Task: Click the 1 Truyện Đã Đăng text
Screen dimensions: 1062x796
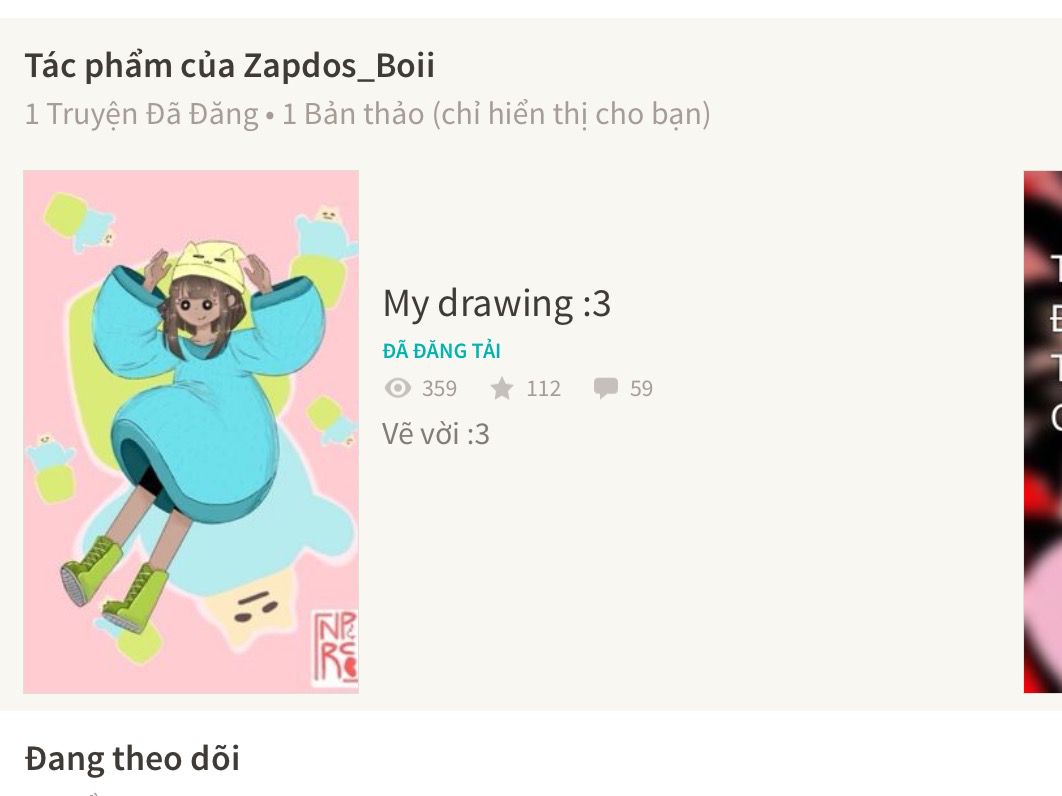Action: coord(142,114)
